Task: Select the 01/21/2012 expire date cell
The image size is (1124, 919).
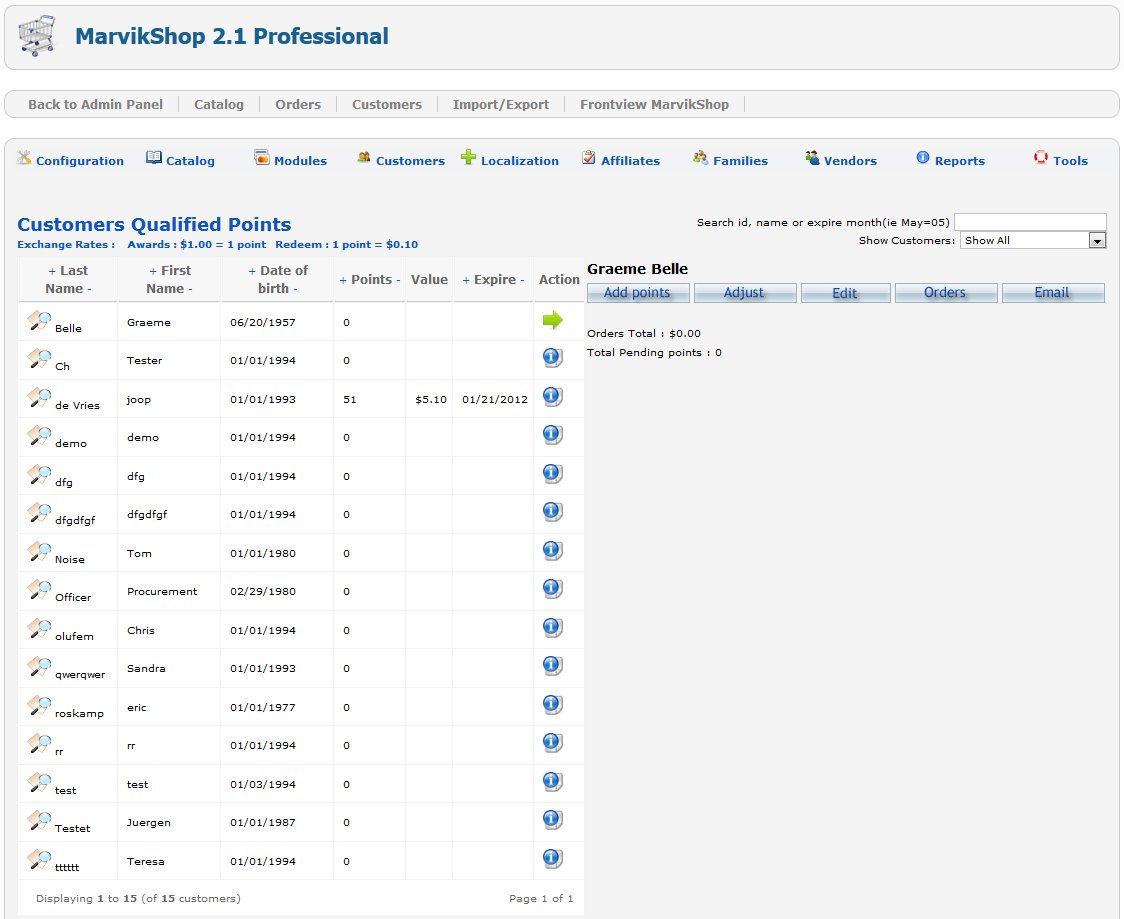Action: click(495, 399)
